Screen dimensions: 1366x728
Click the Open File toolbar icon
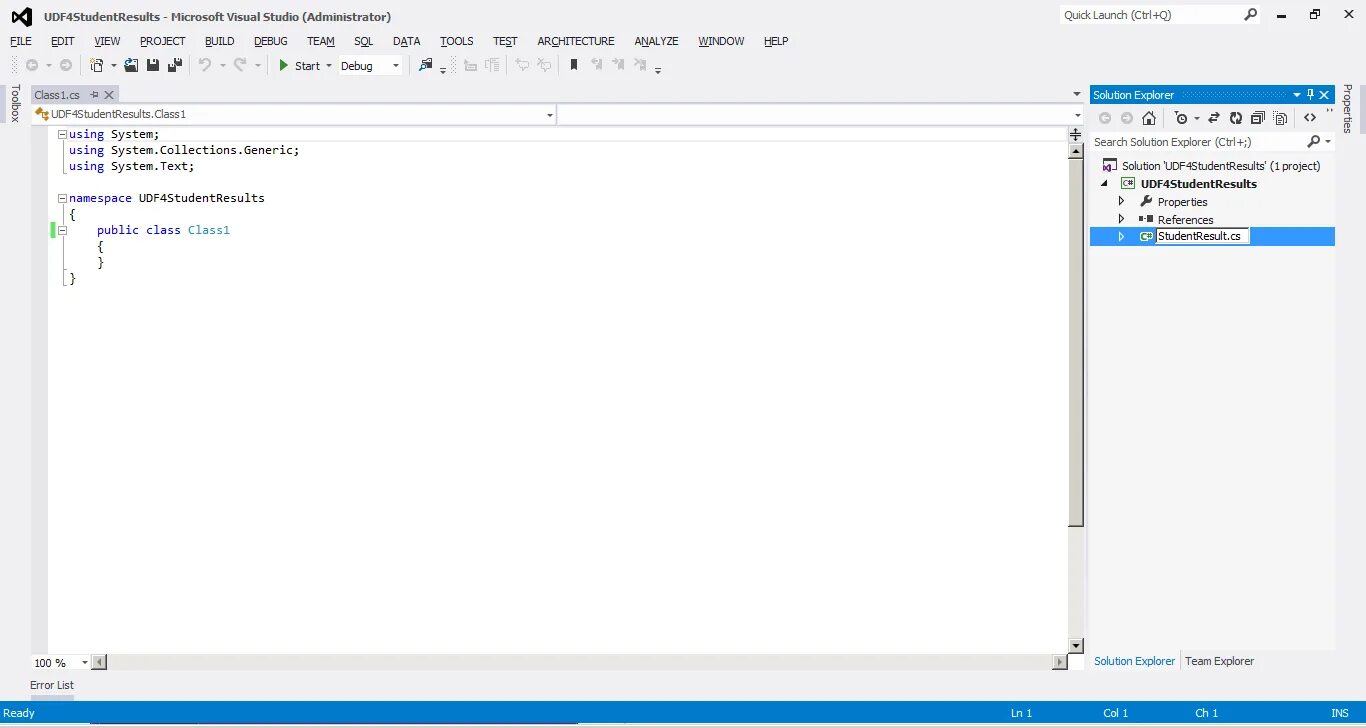[x=131, y=65]
